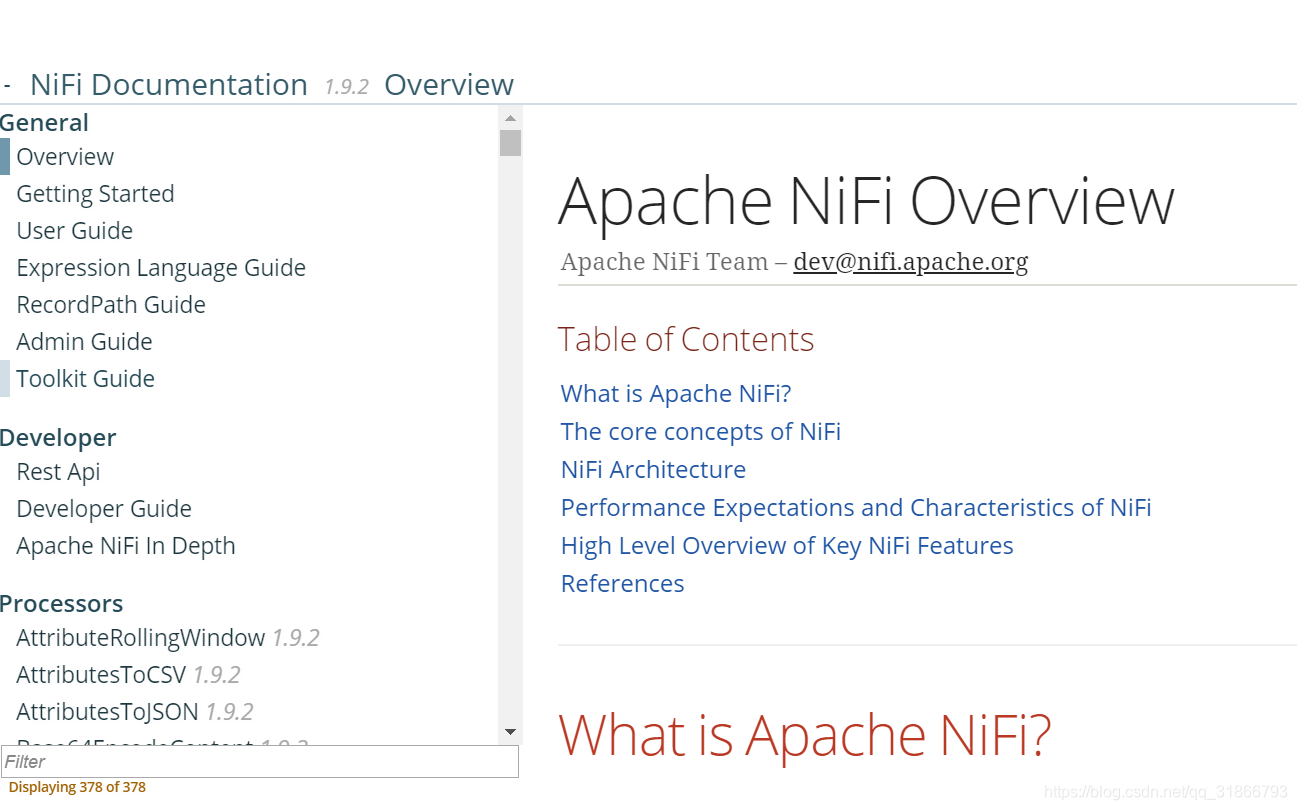1297x810 pixels.
Task: Click the Filter input field
Action: pos(260,762)
